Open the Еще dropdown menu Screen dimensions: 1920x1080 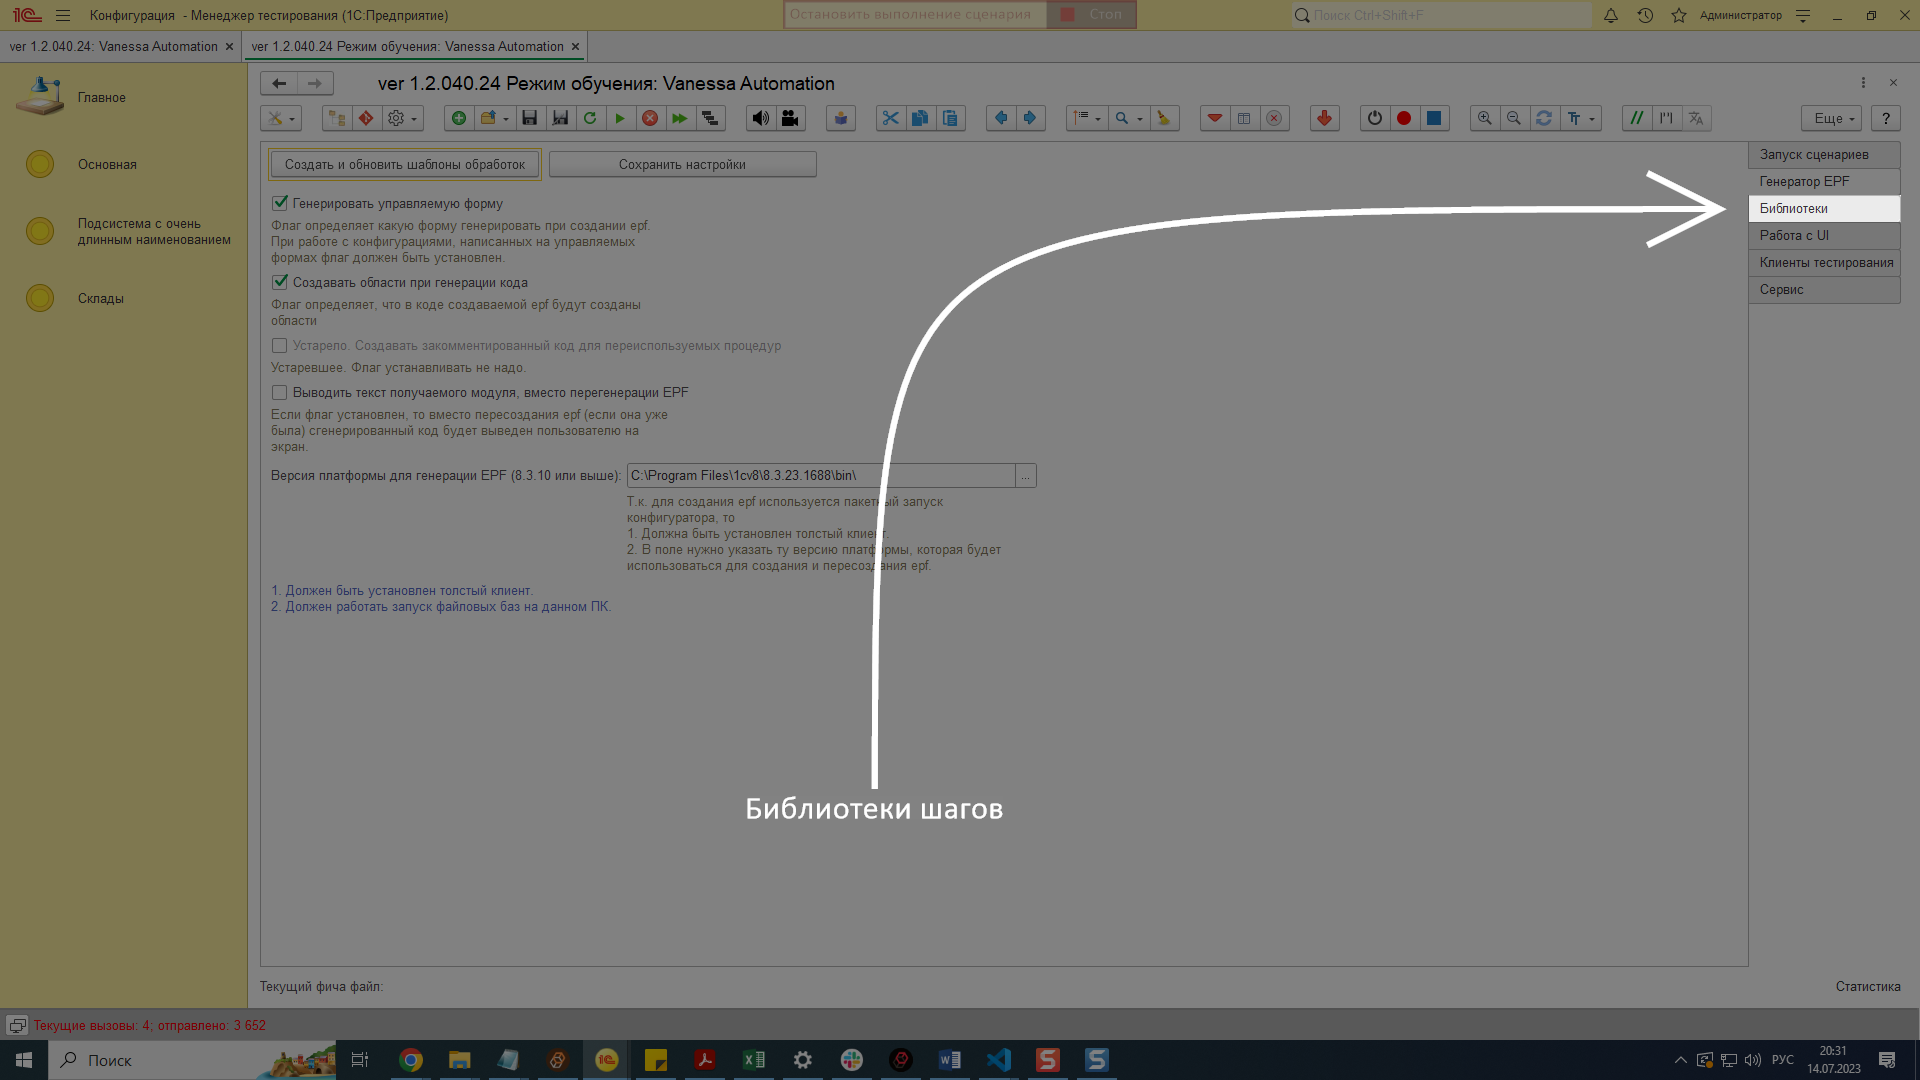[1832, 118]
